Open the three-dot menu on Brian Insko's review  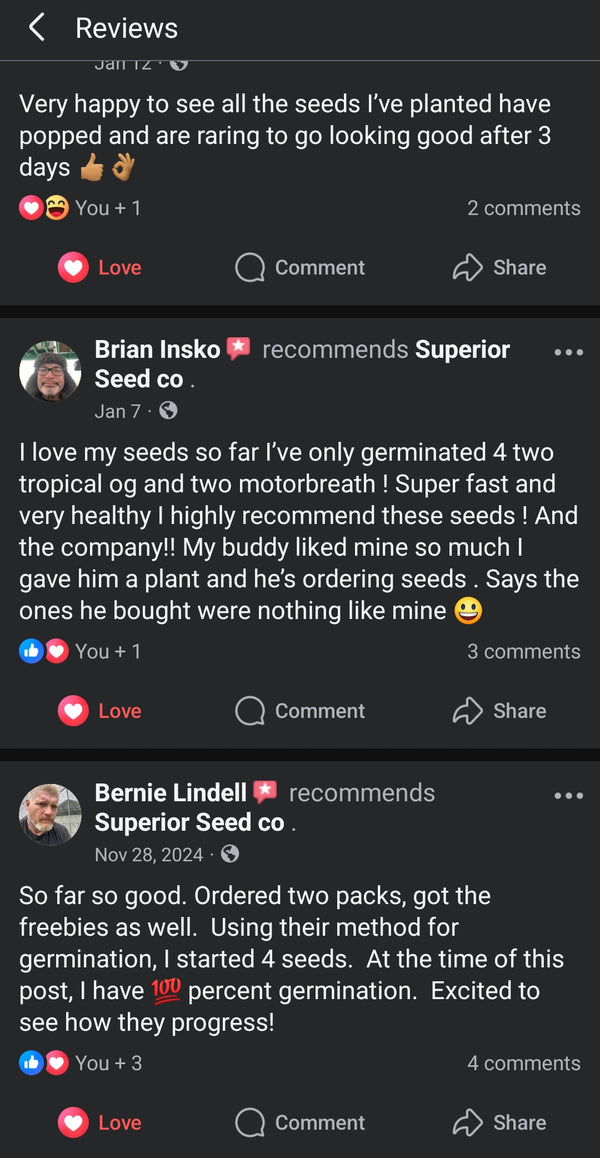568,352
